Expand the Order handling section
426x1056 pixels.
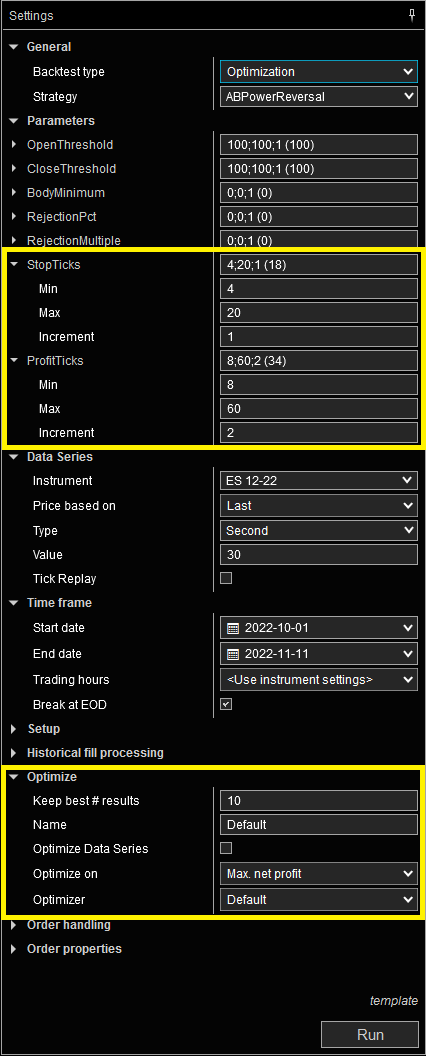pos(14,925)
